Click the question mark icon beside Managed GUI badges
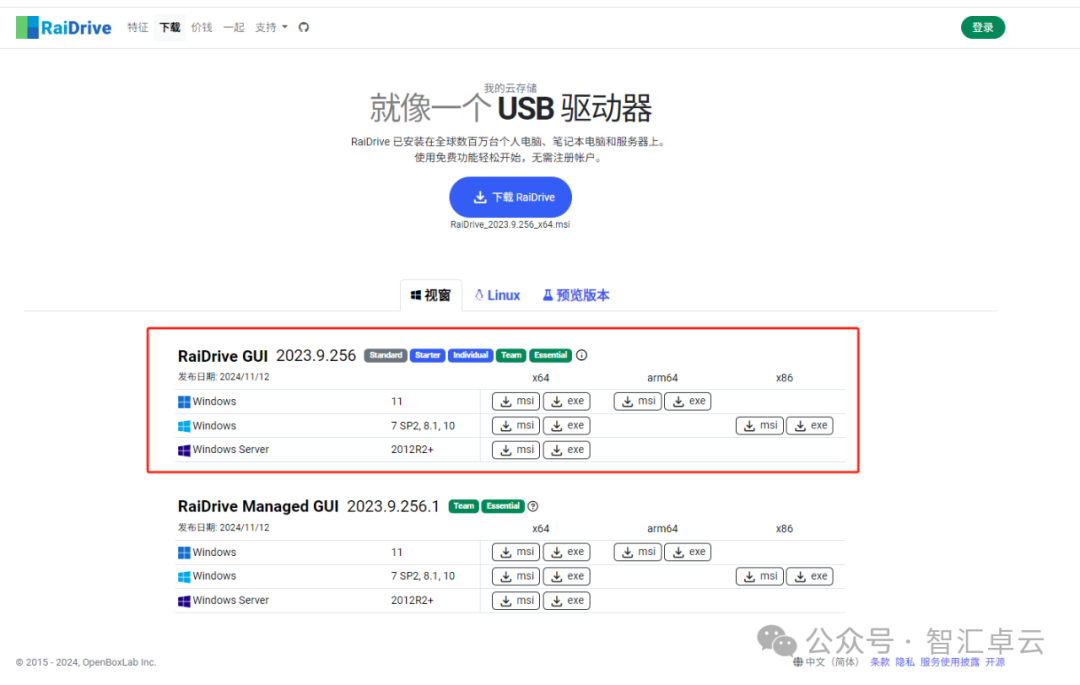This screenshot has height=685, width=1080. click(532, 506)
